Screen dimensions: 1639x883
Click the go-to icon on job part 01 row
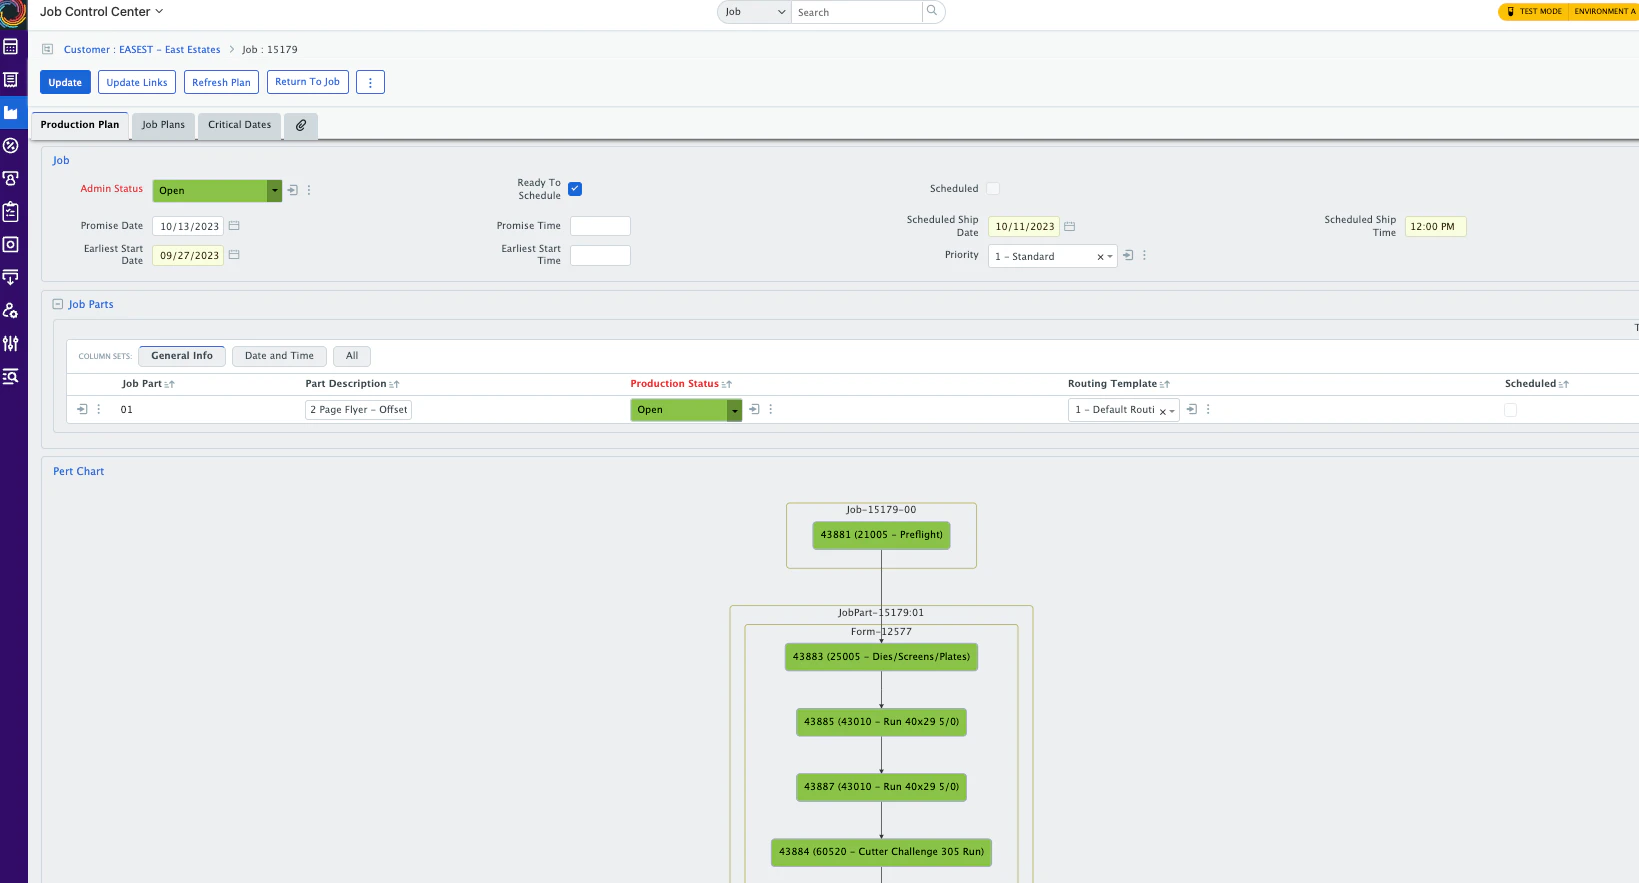(x=82, y=409)
